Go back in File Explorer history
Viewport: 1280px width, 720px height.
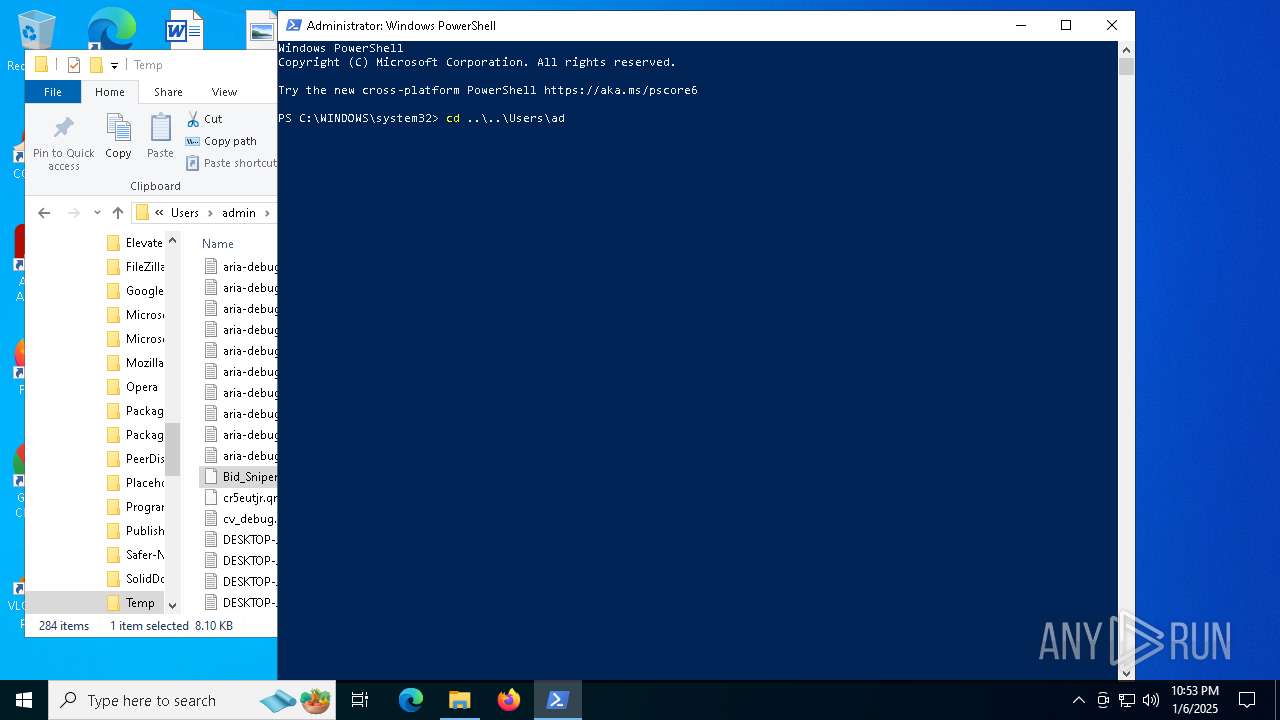(44, 213)
